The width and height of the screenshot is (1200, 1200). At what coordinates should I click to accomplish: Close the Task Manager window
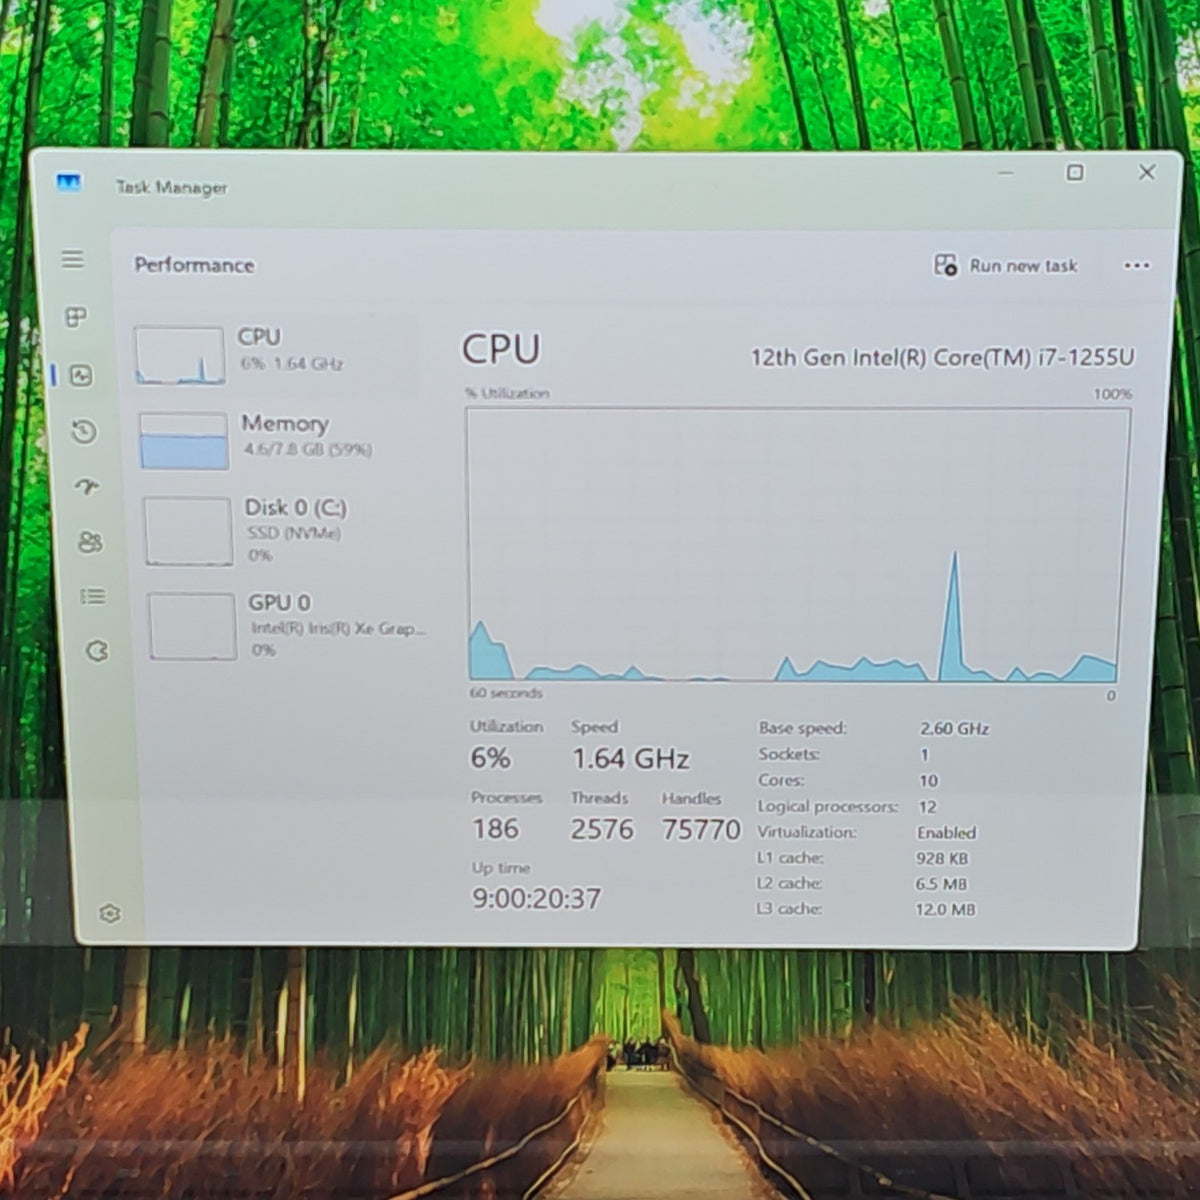coord(1147,172)
